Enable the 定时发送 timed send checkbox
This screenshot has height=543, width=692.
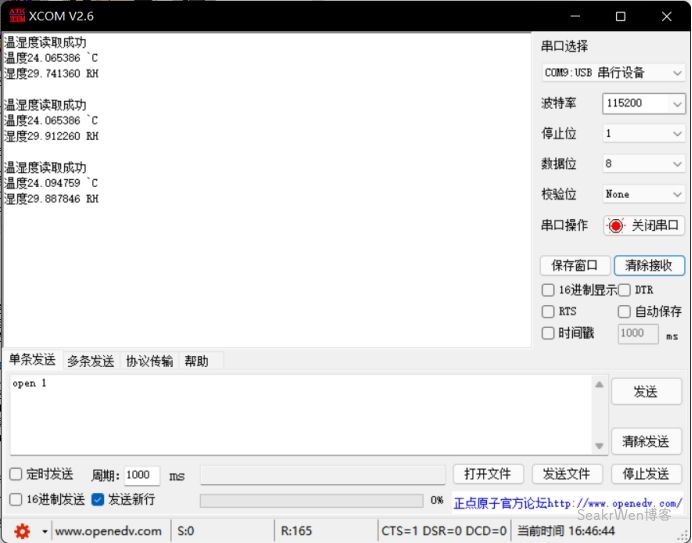[x=16, y=475]
